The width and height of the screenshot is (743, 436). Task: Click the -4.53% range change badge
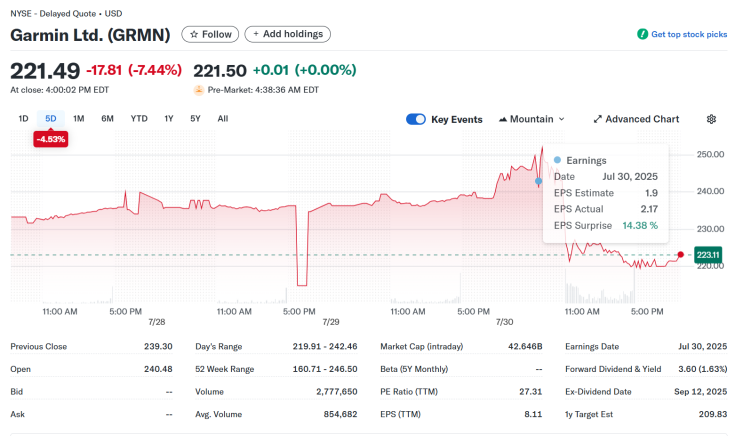51,139
